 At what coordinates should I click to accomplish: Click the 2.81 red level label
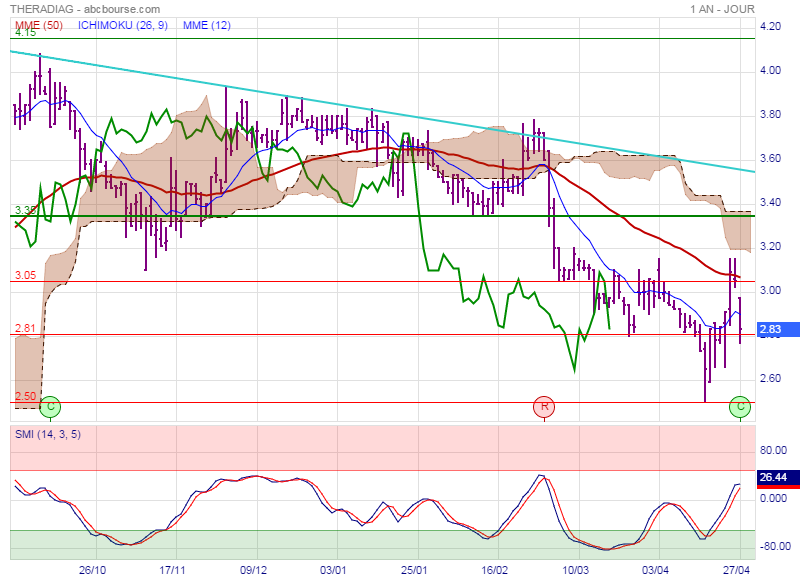click(26, 329)
